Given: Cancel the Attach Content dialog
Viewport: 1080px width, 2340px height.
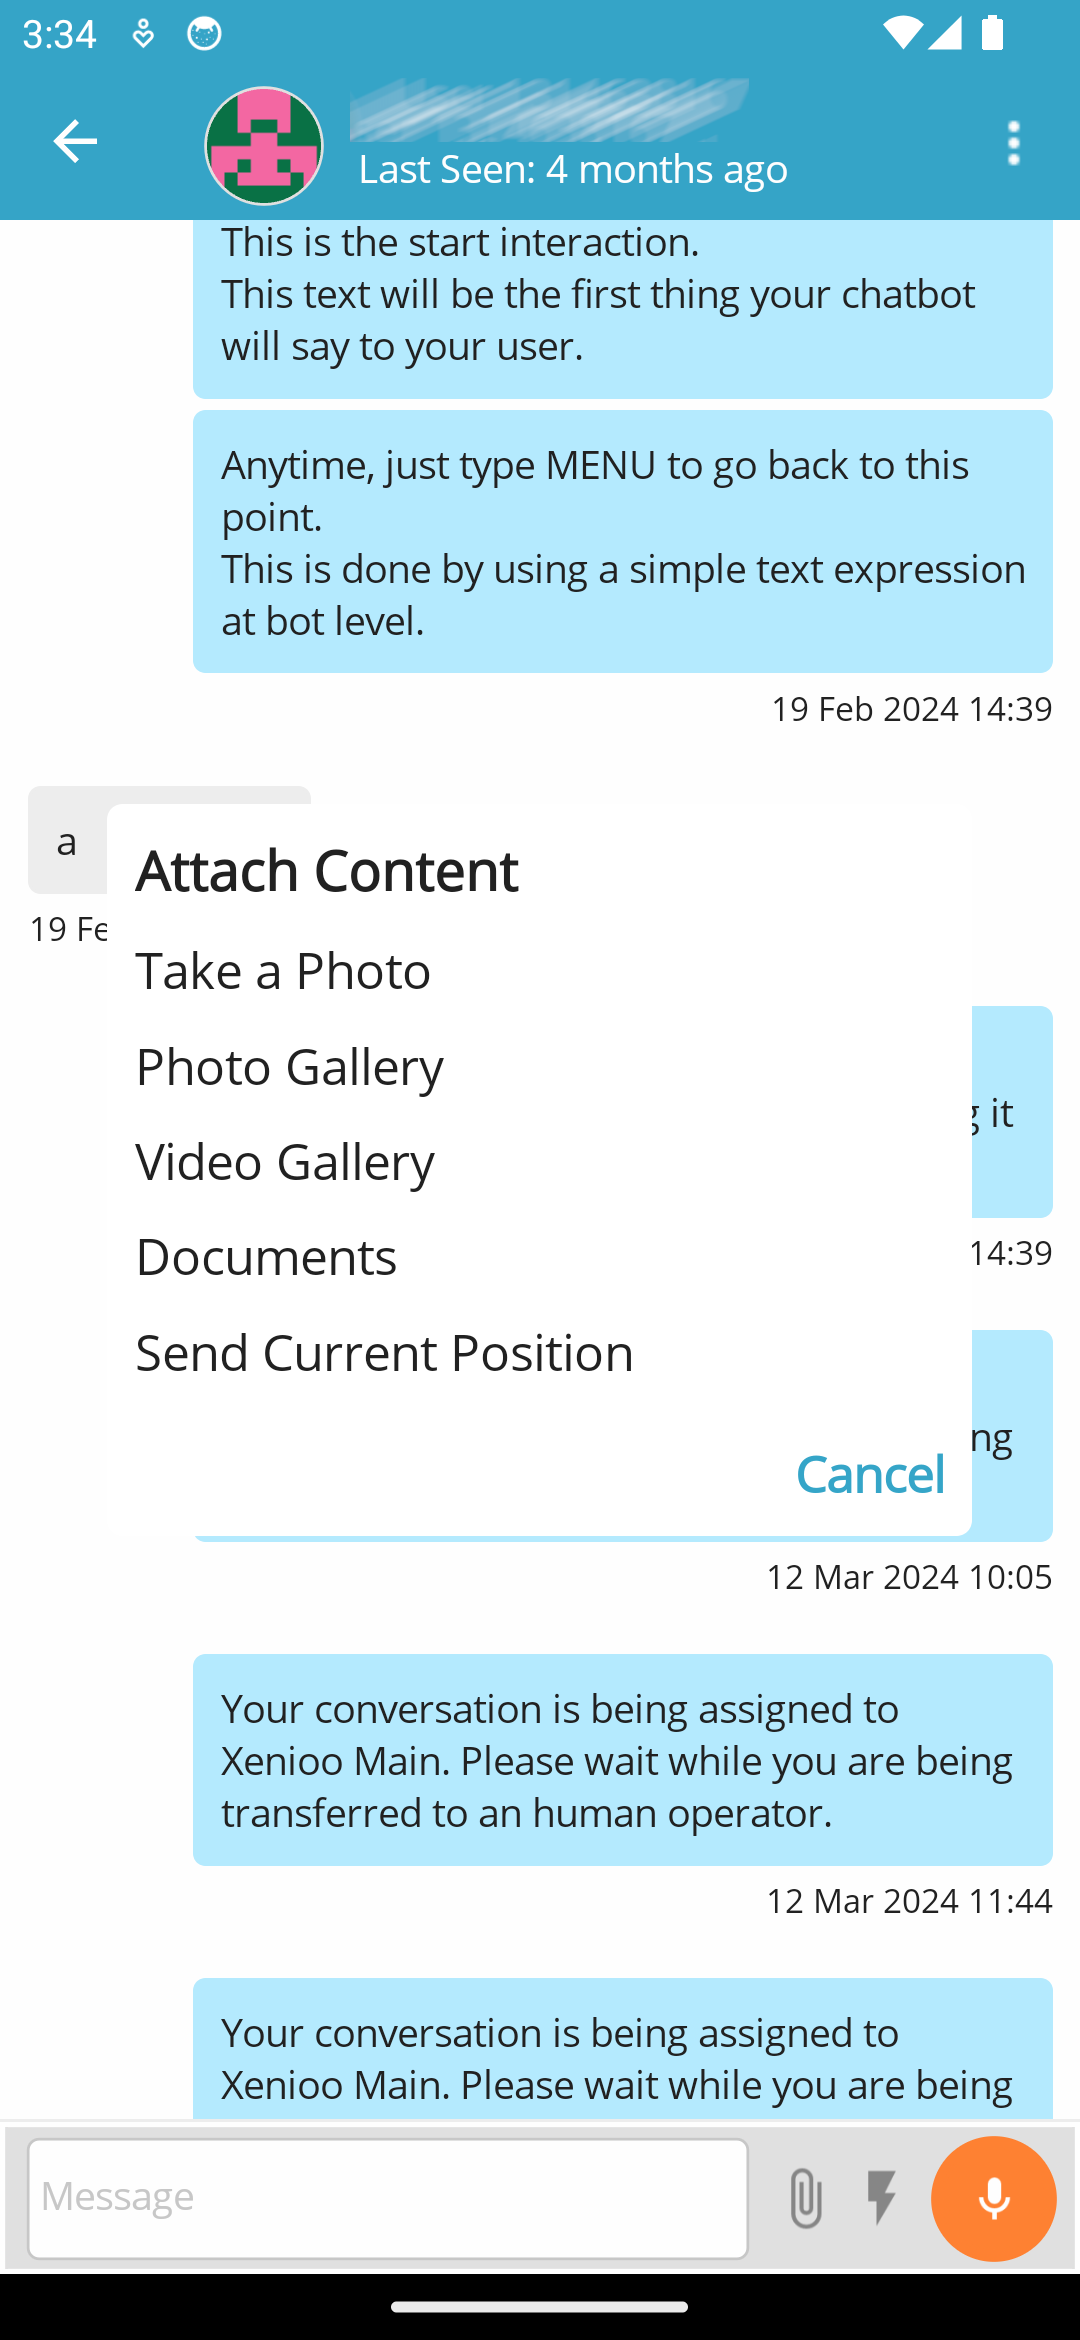Looking at the screenshot, I should click(870, 1474).
